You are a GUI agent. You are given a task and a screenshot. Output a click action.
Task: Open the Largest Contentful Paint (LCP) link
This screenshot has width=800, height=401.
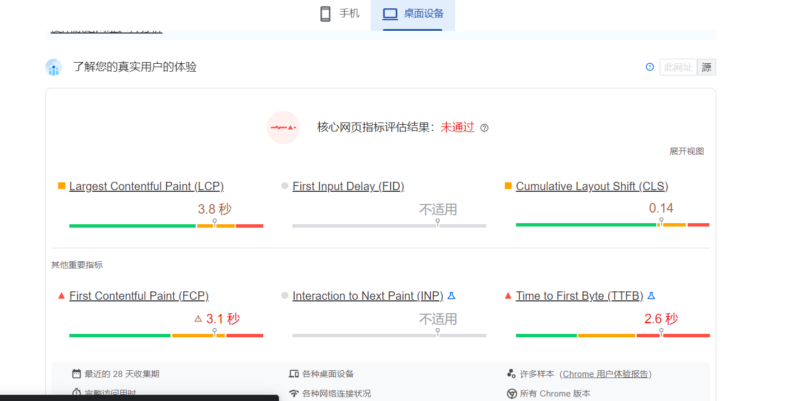[x=146, y=186]
